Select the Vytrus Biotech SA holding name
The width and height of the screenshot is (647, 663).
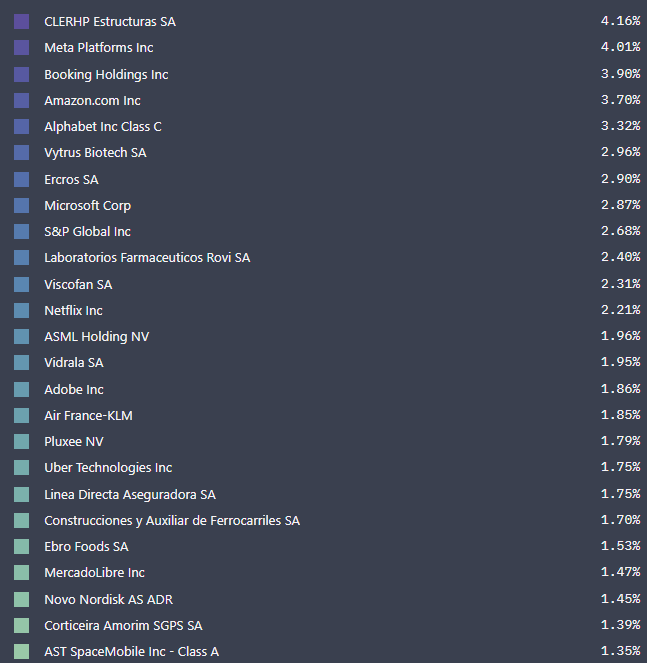[x=96, y=153]
